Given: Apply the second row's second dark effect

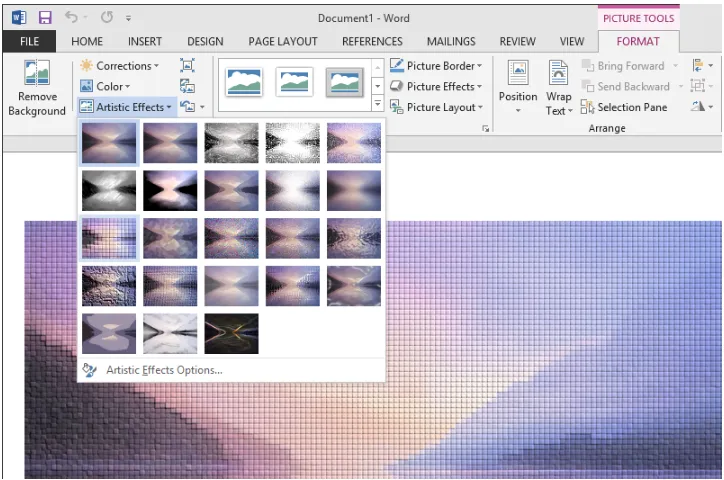Looking at the screenshot, I should tap(170, 191).
